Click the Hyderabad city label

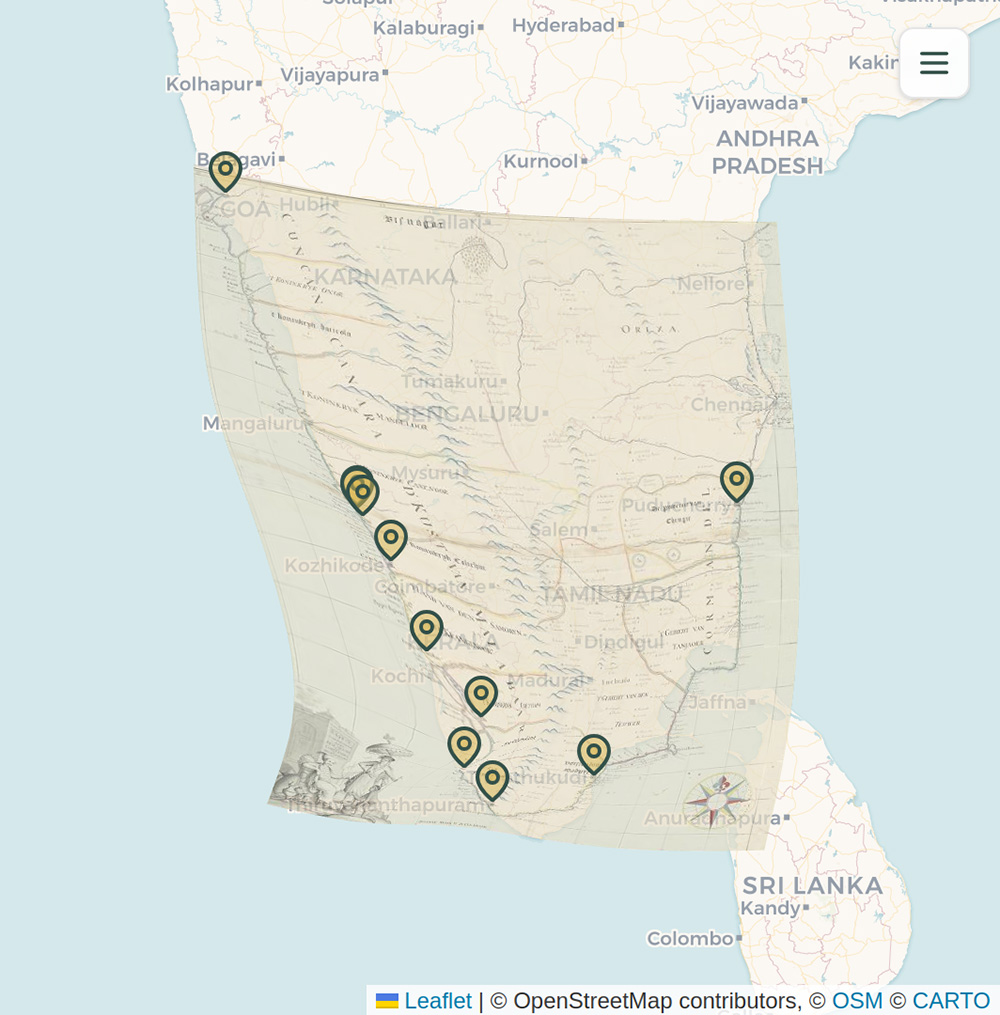[x=563, y=25]
